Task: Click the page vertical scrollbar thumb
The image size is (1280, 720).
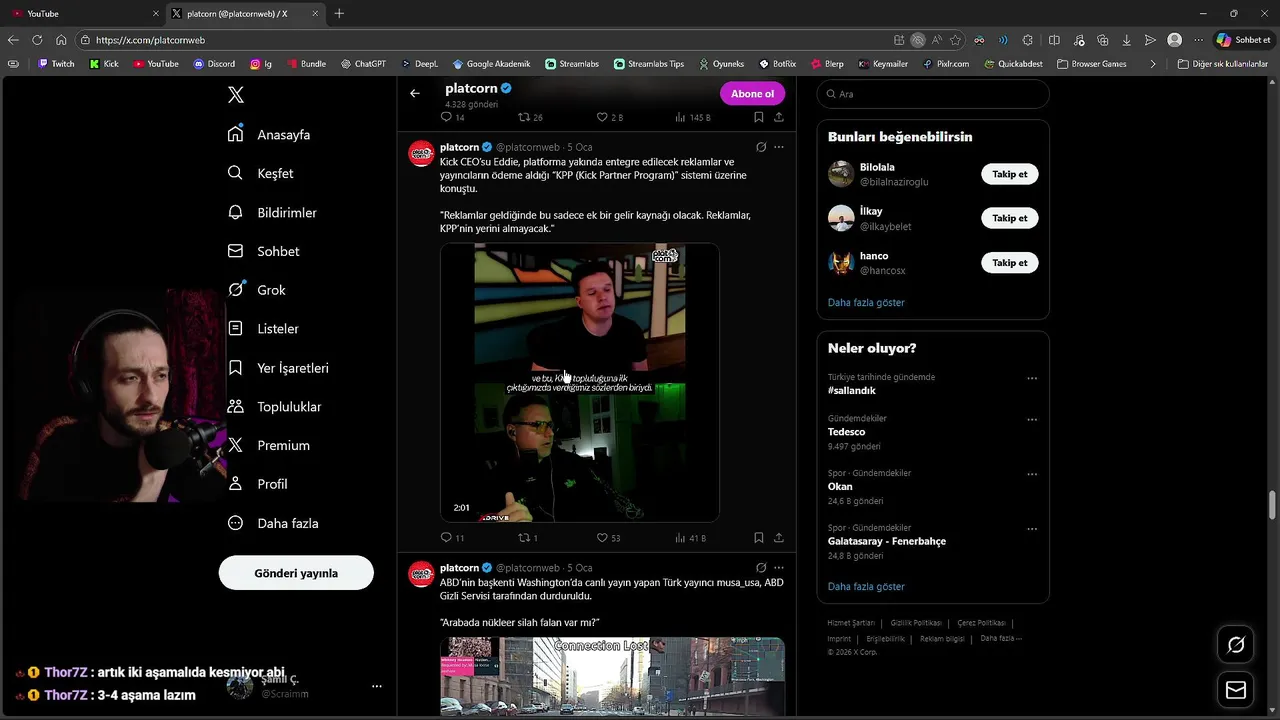Action: pos(1272,505)
